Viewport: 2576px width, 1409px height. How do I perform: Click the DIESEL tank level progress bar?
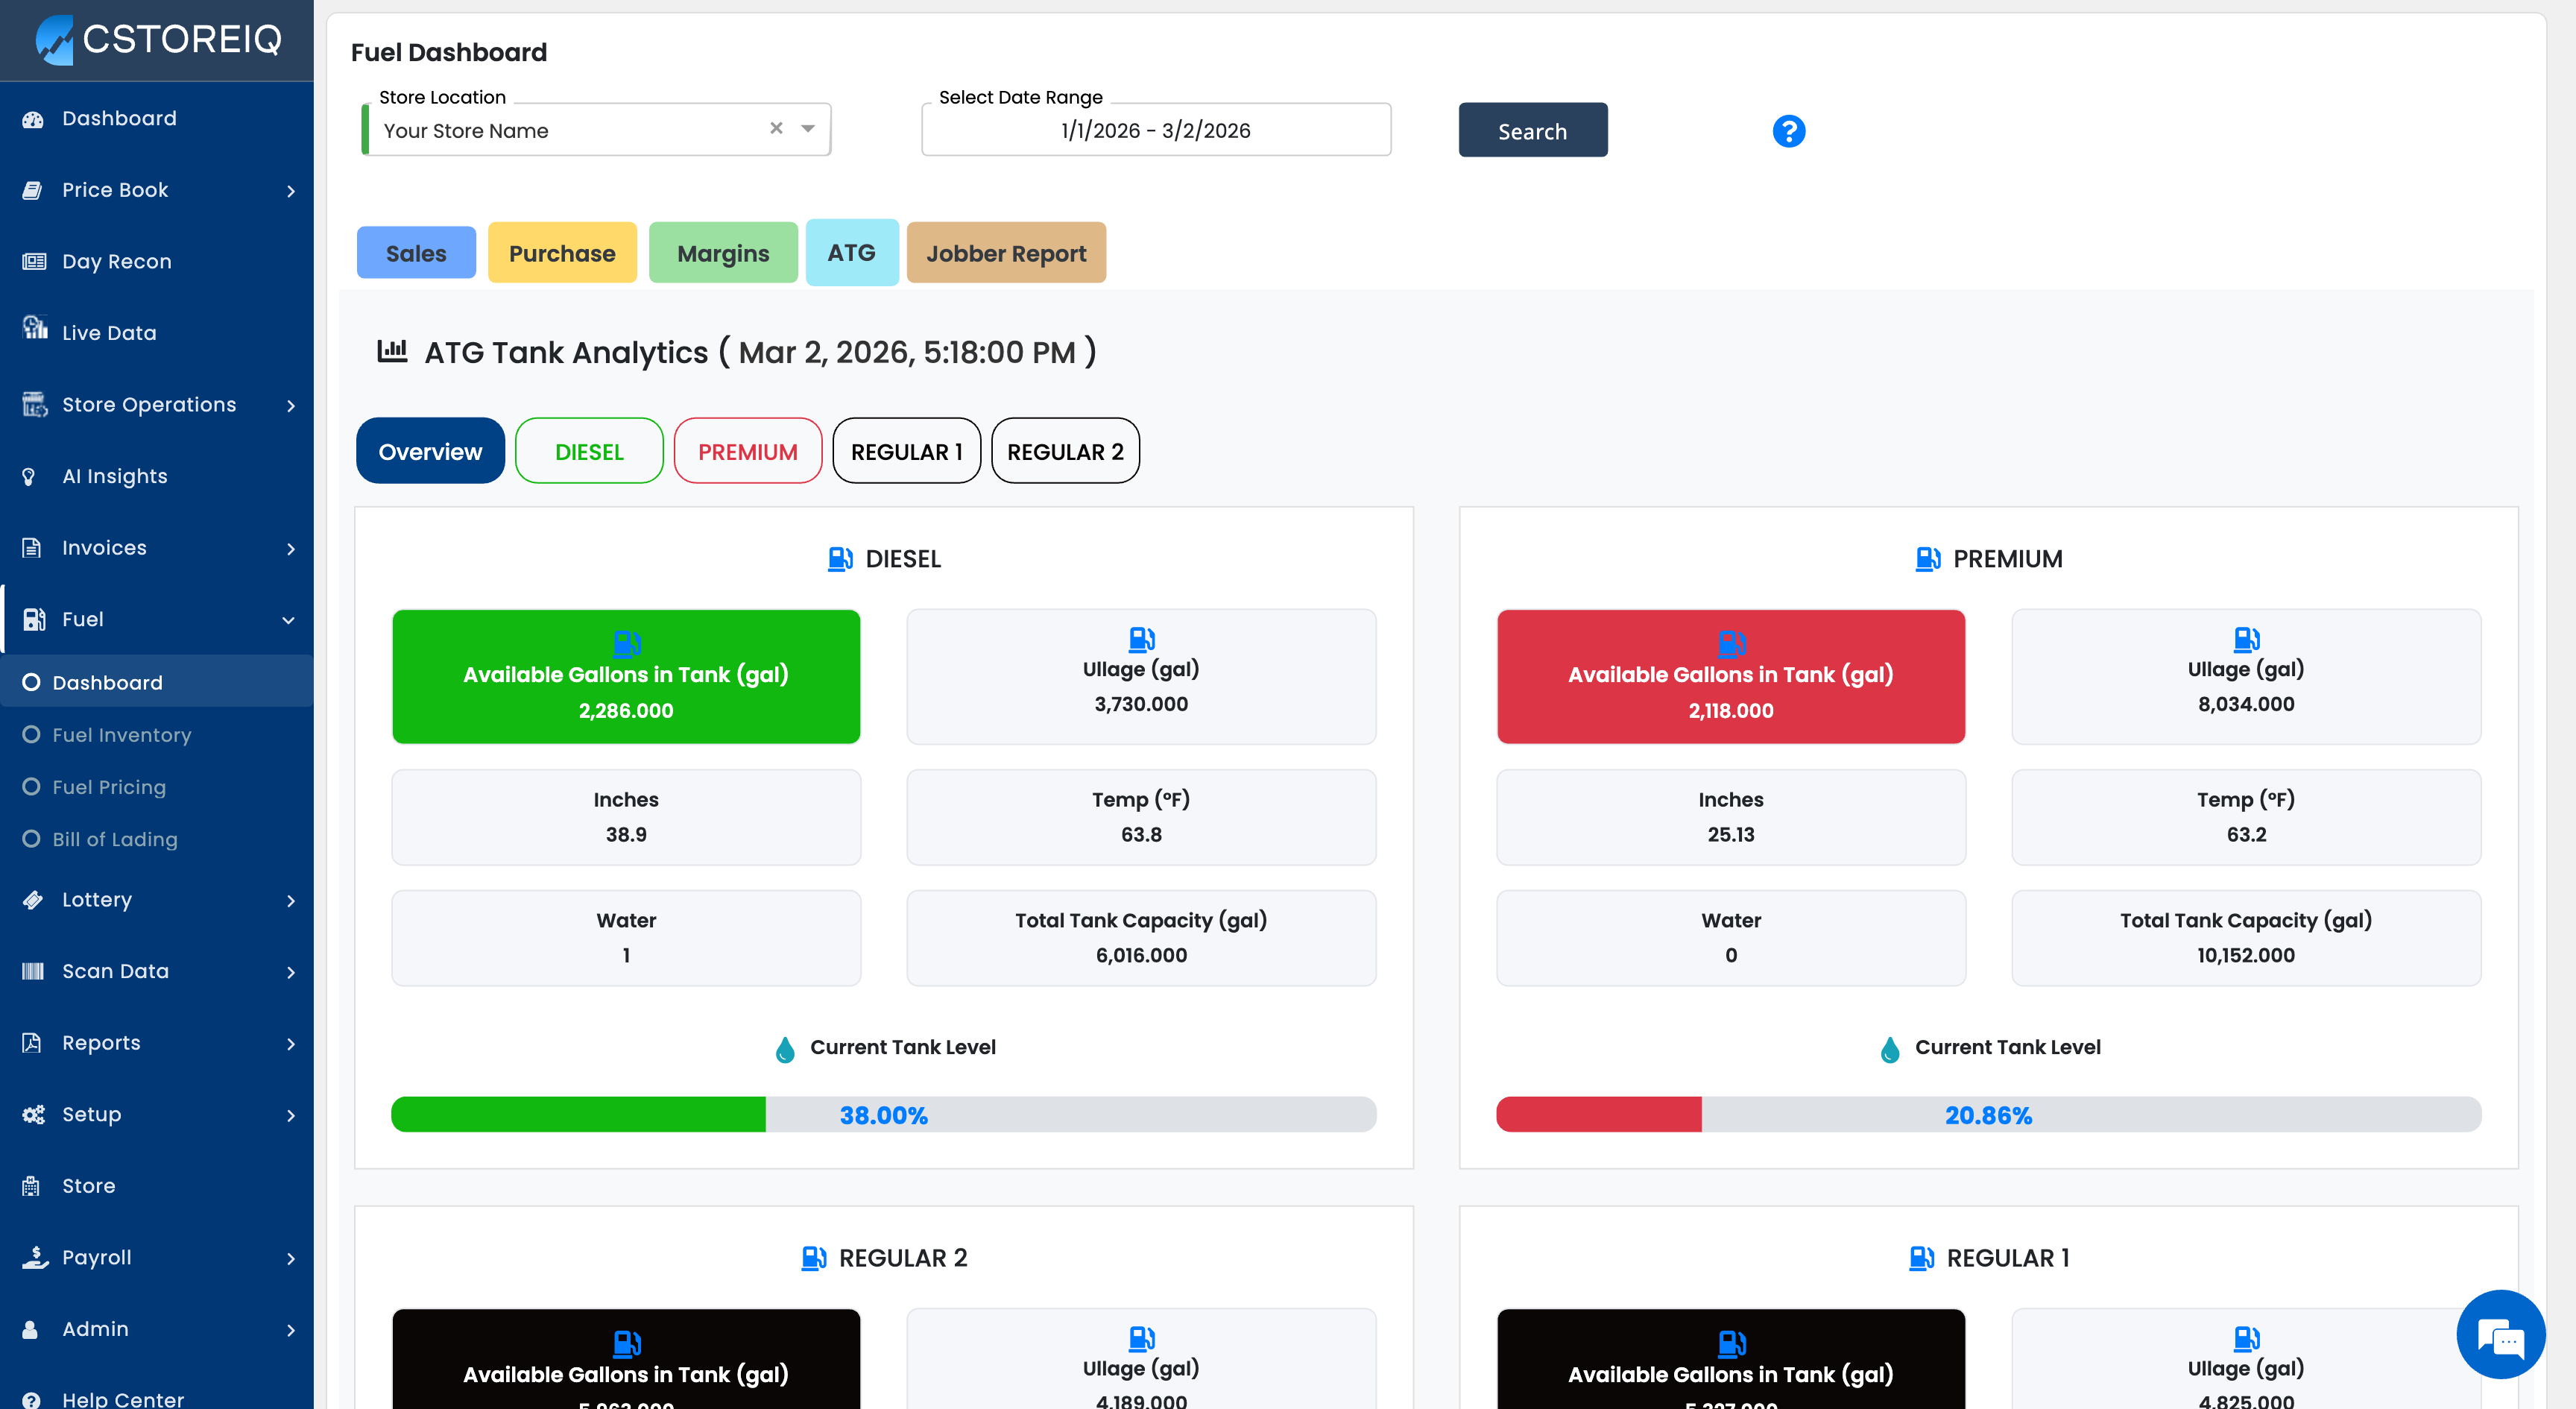click(x=883, y=1115)
